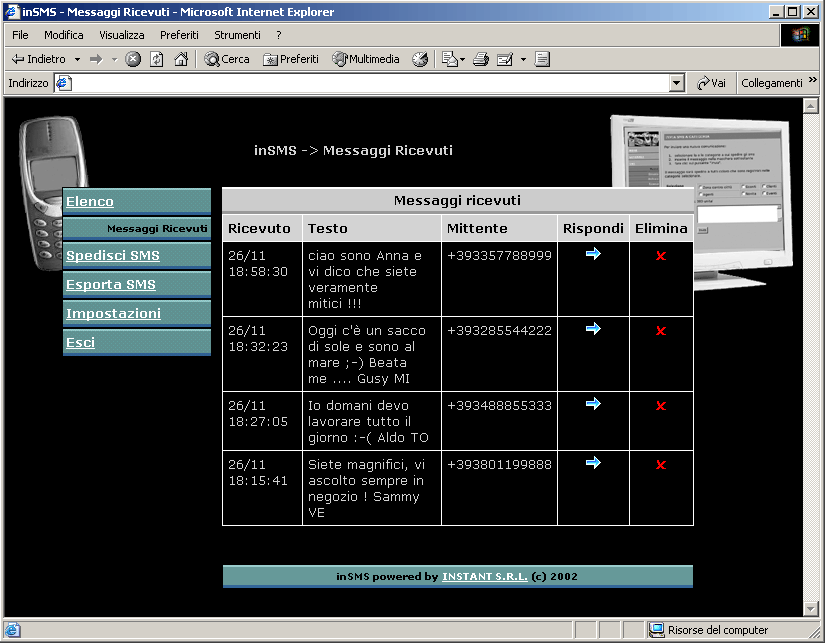Click the Nokia phone image
This screenshot has height=643, width=825.
point(52,192)
